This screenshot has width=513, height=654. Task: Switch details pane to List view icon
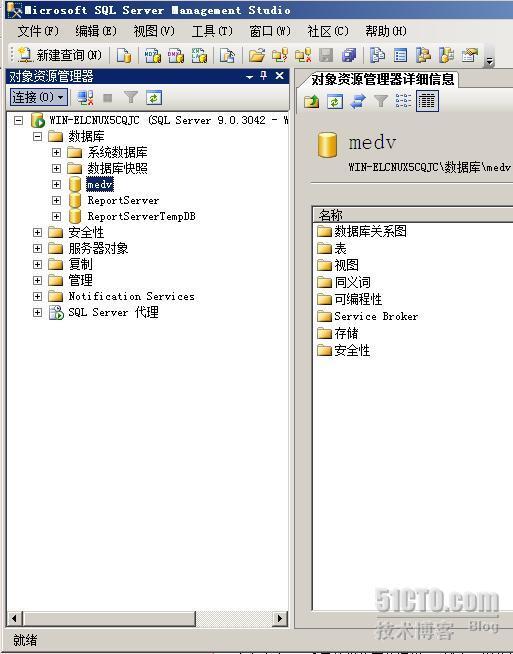(x=403, y=101)
